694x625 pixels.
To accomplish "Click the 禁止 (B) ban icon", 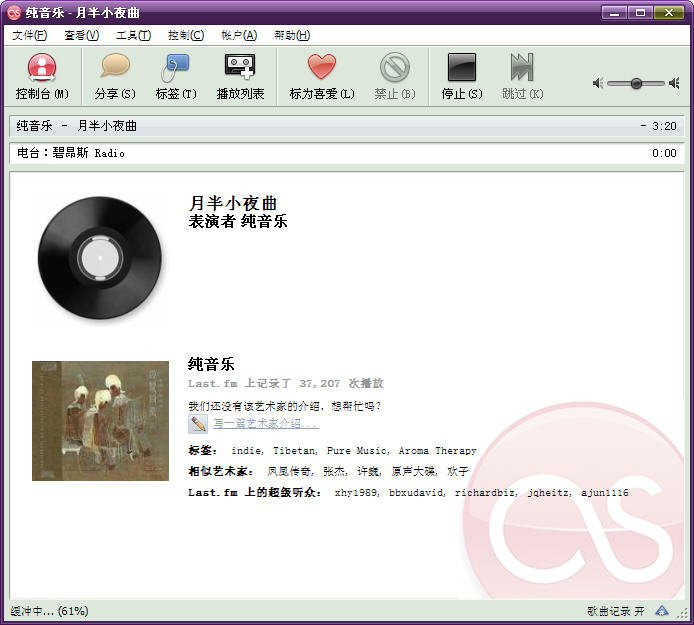I will tap(394, 67).
